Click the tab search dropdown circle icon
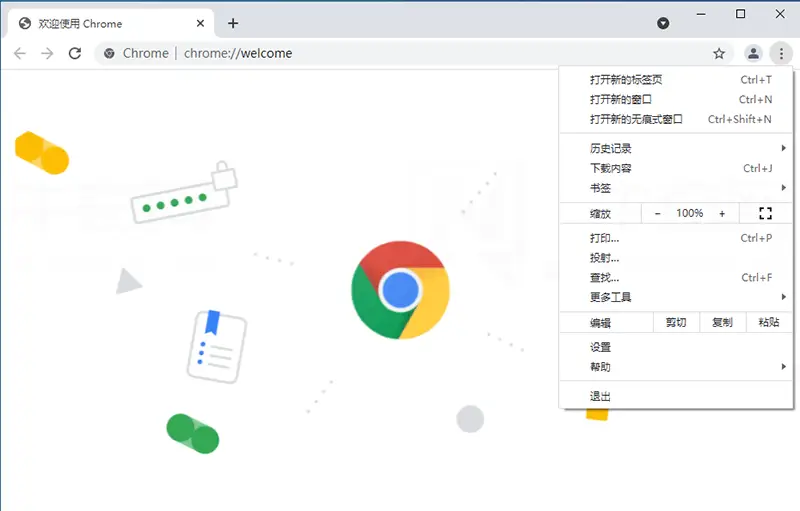The image size is (800, 511). coord(663,23)
